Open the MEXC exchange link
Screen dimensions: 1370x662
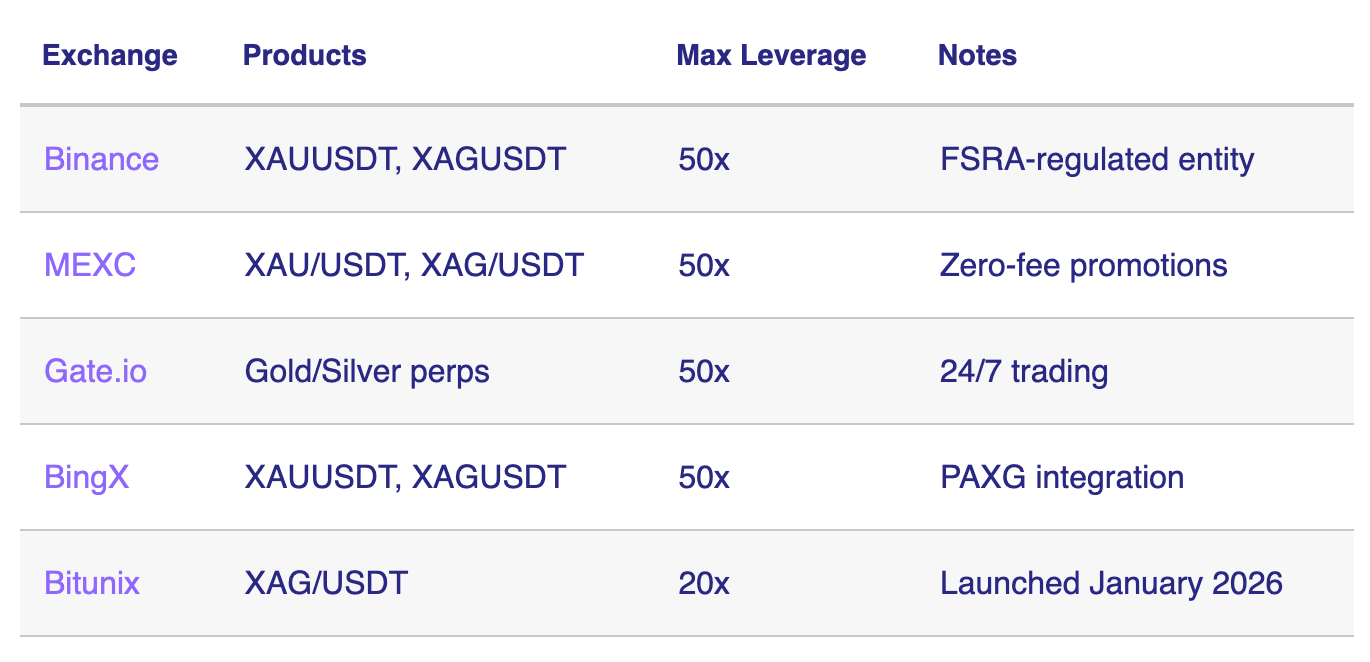click(x=90, y=265)
